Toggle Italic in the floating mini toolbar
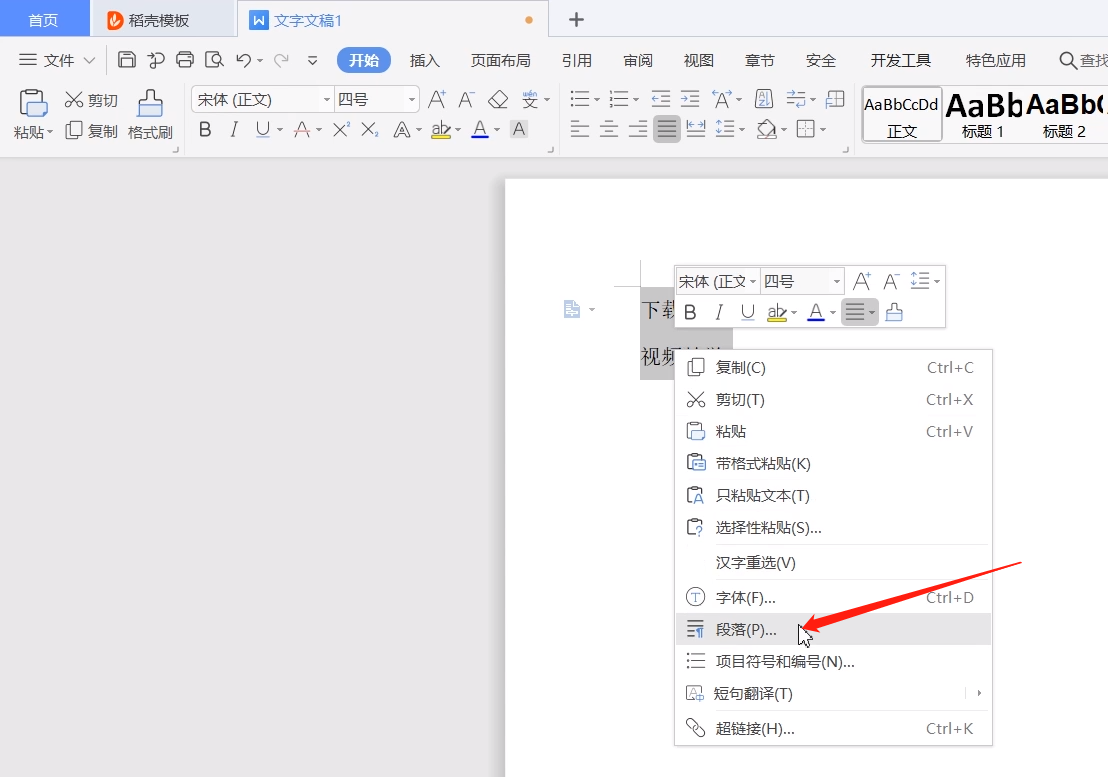This screenshot has width=1108, height=777. click(x=719, y=313)
